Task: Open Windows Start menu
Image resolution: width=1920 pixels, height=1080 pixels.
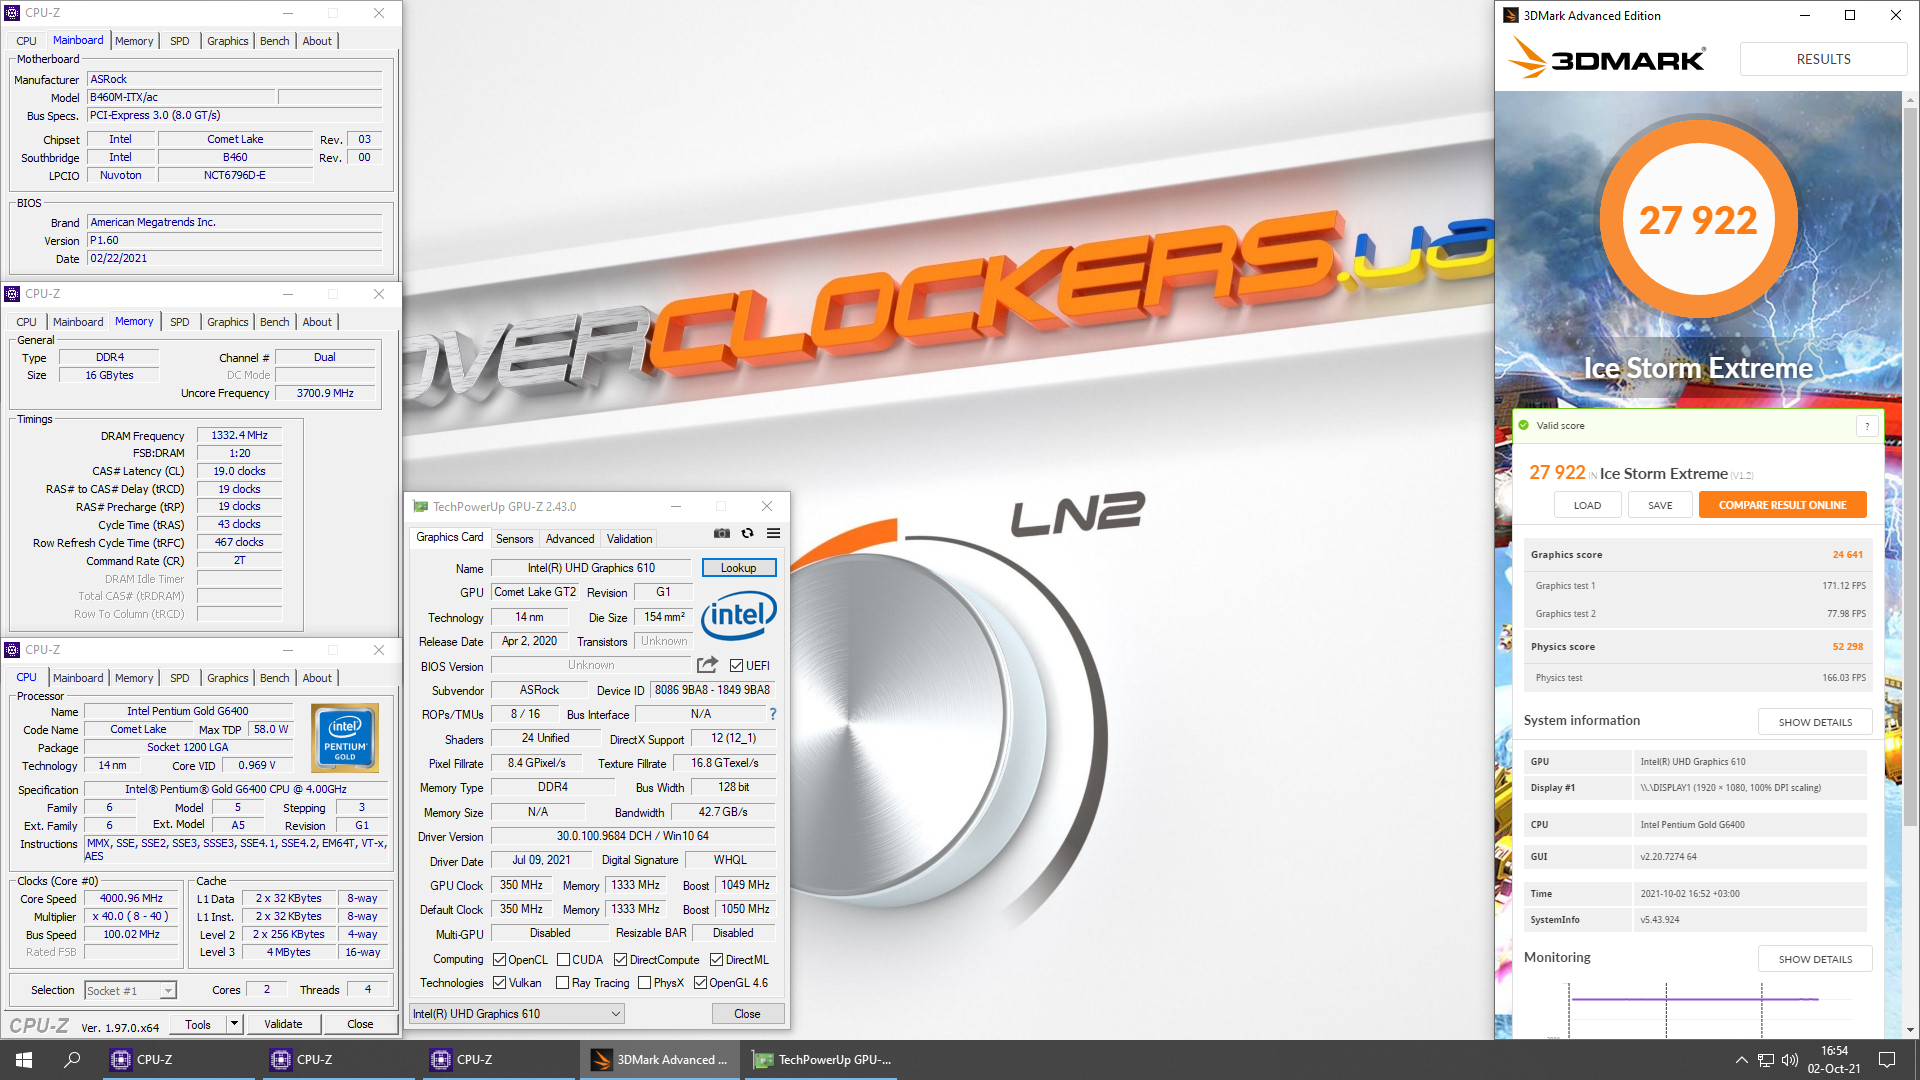Action: [x=24, y=1060]
